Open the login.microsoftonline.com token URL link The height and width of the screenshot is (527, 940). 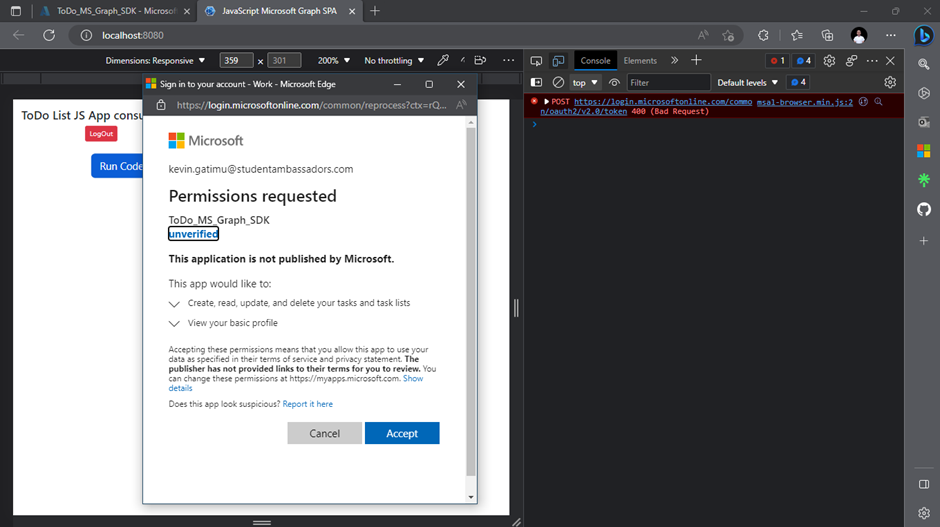646,106
